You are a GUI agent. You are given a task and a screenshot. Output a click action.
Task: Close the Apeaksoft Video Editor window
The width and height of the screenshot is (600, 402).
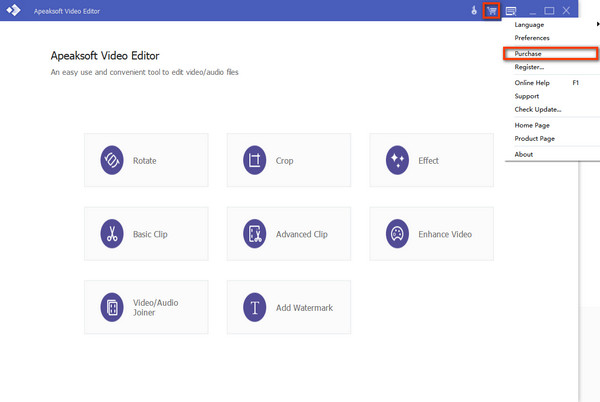pos(566,11)
